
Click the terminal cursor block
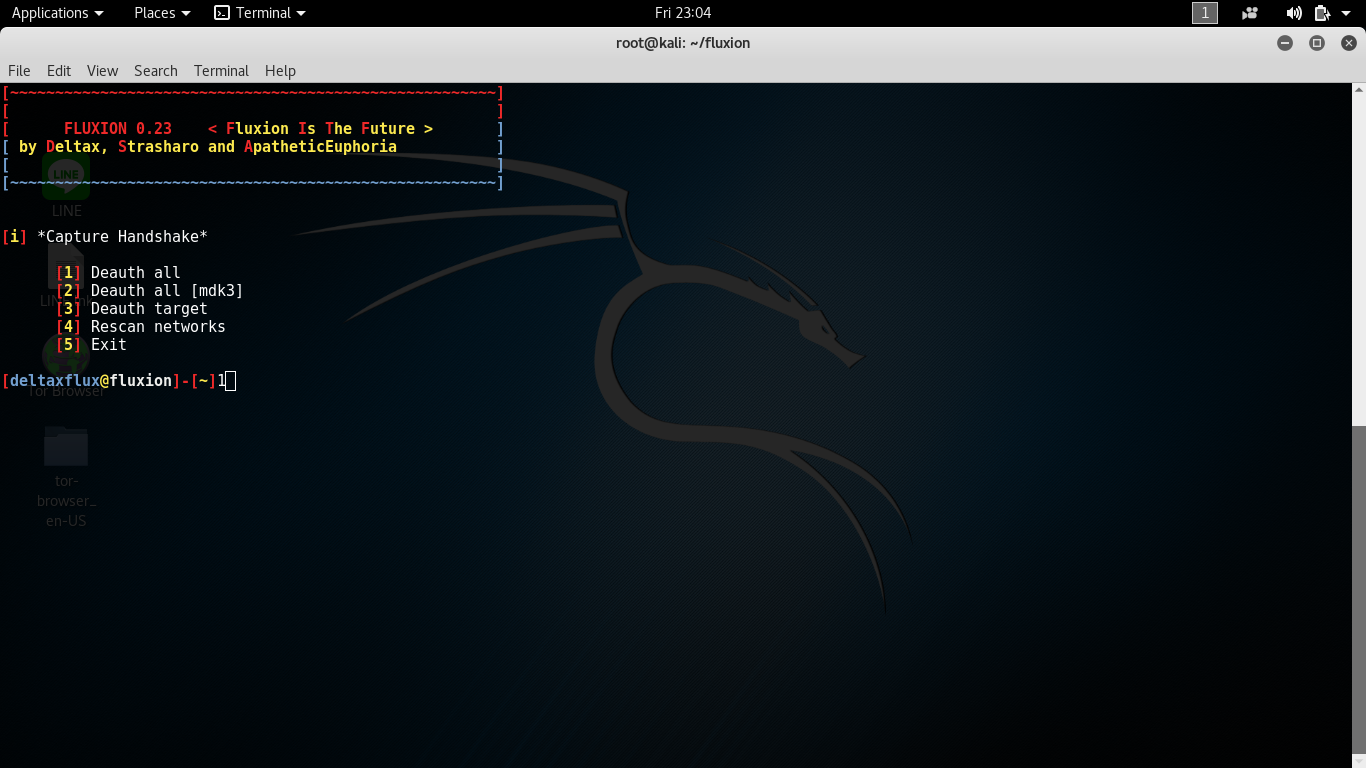(x=231, y=380)
